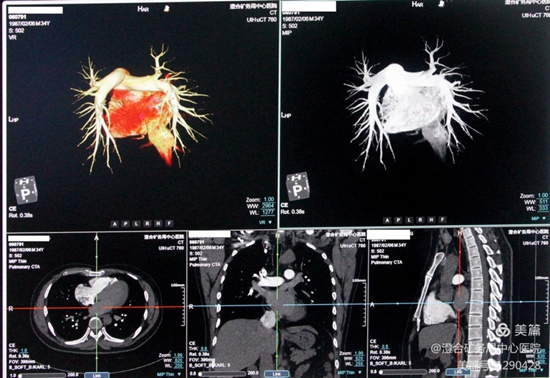This screenshot has height=378, width=550.
Task: Click the Link button under axial view
Action: (x=96, y=375)
